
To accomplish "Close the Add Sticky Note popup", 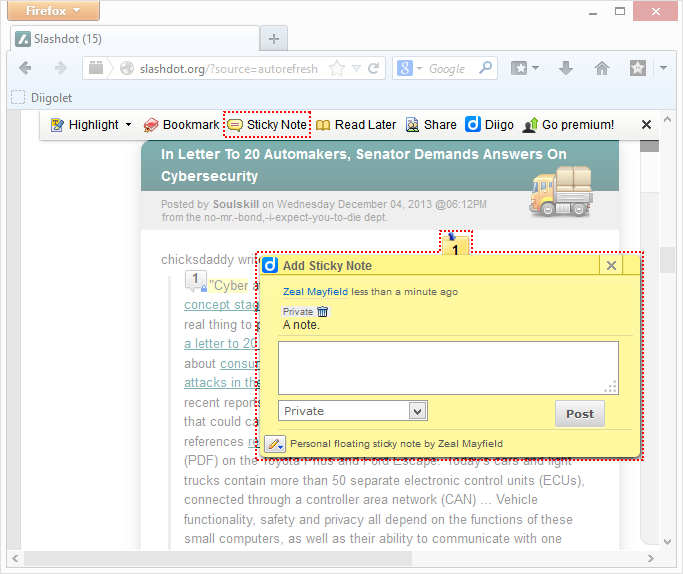I will (611, 265).
